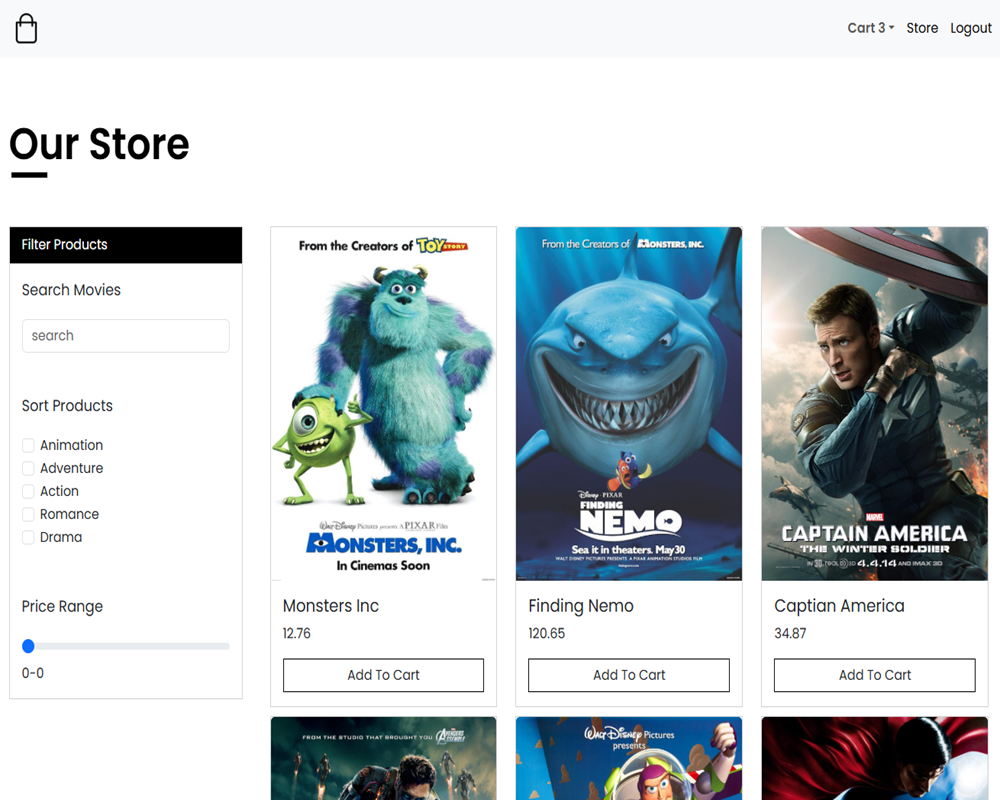Open the Toy Story Disney poster thumbnail
The width and height of the screenshot is (1000, 800).
pos(629,759)
